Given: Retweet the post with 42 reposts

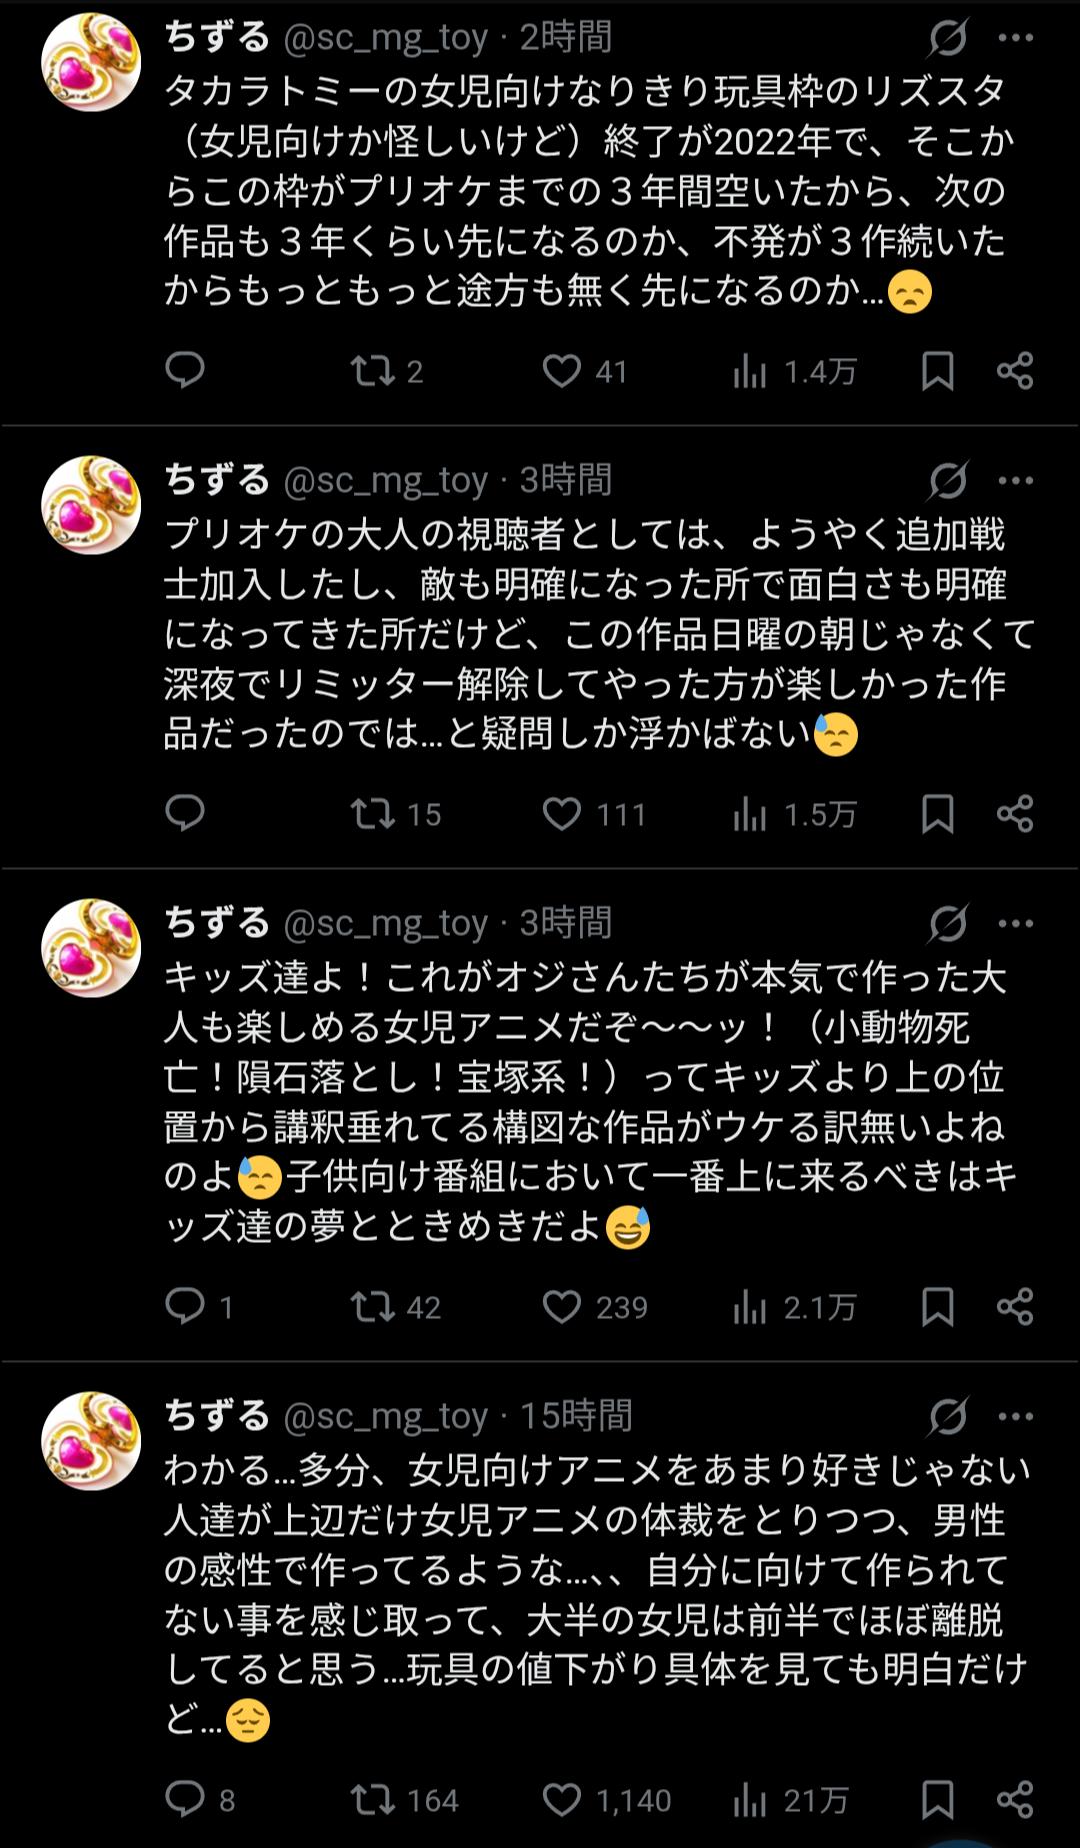Looking at the screenshot, I should tap(372, 1306).
